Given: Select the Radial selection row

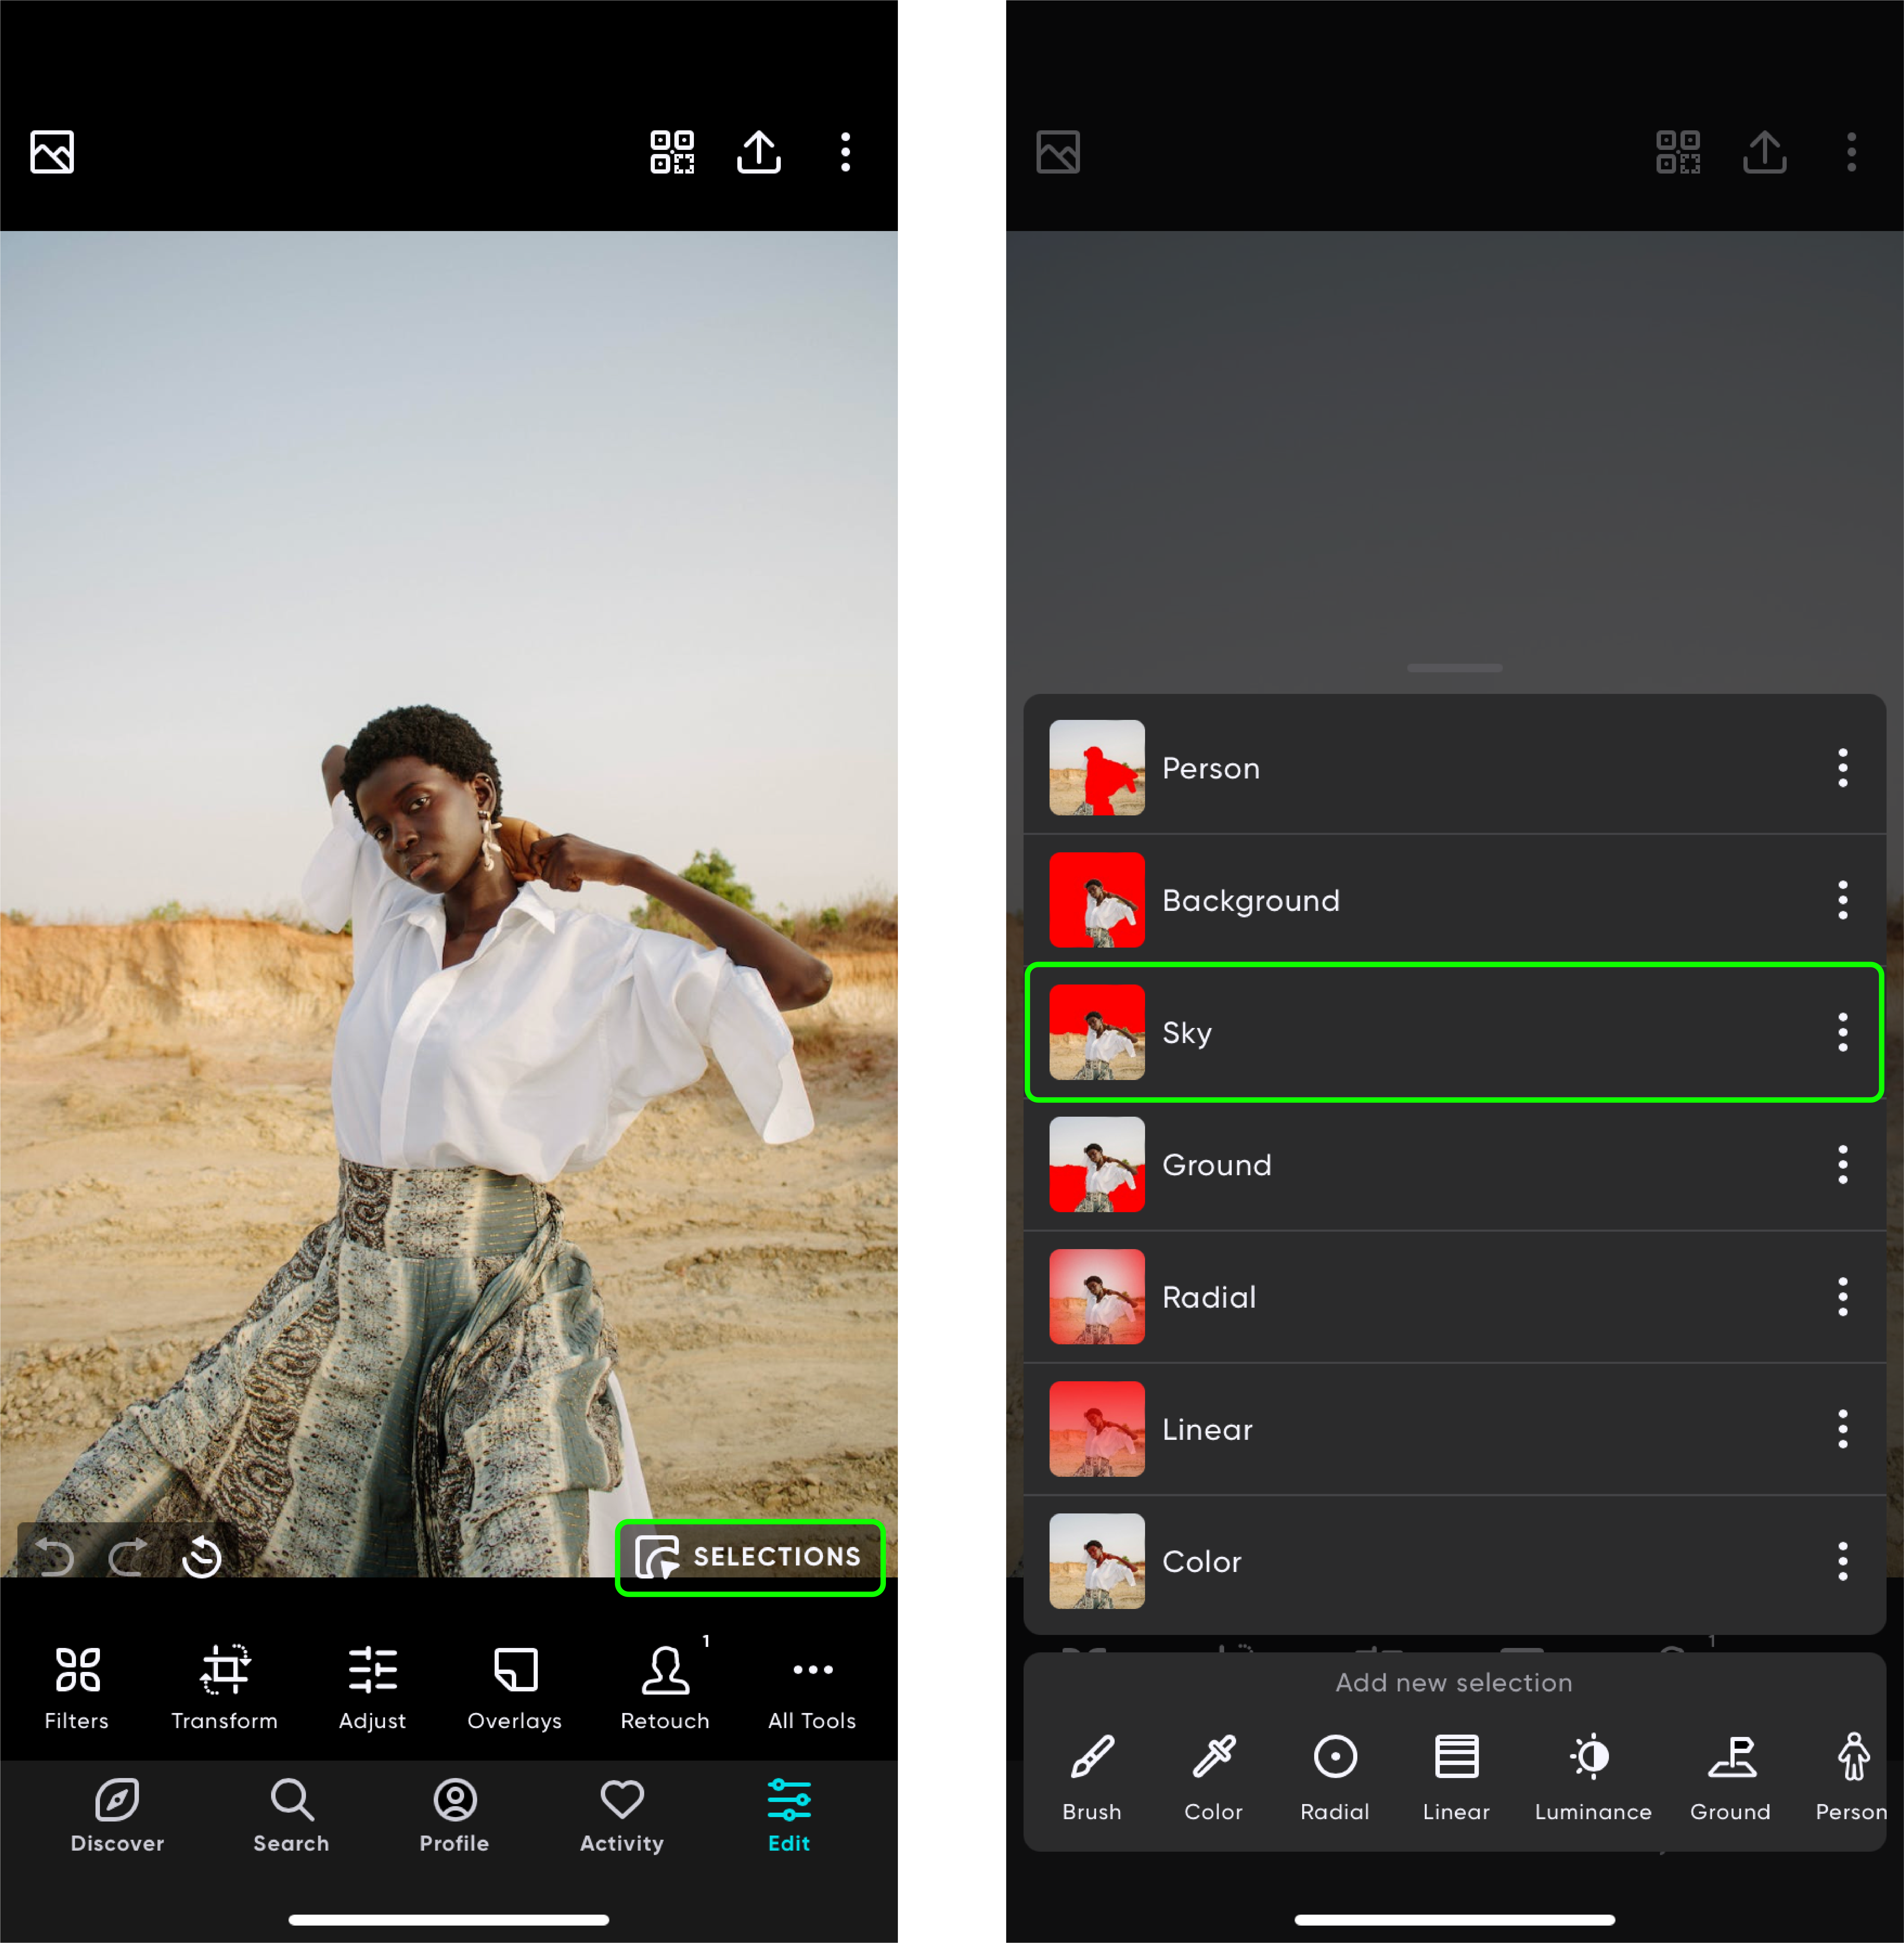Looking at the screenshot, I should click(1454, 1297).
